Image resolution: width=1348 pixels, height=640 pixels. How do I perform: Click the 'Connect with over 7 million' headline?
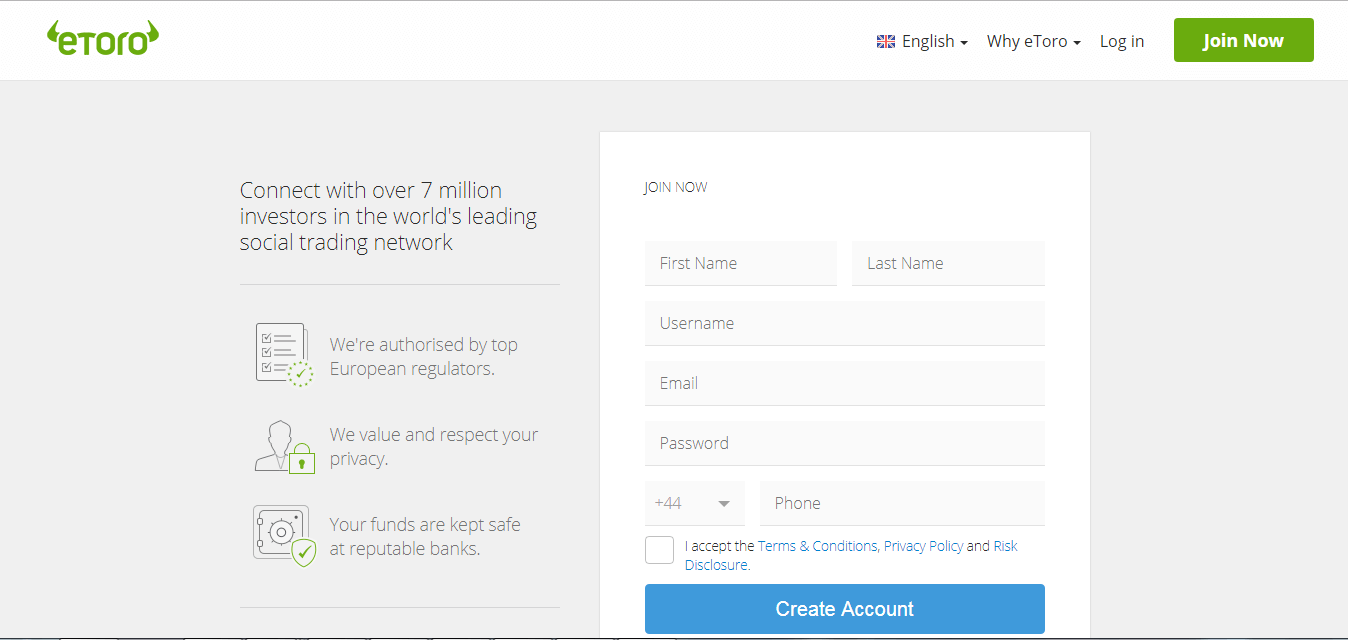388,216
